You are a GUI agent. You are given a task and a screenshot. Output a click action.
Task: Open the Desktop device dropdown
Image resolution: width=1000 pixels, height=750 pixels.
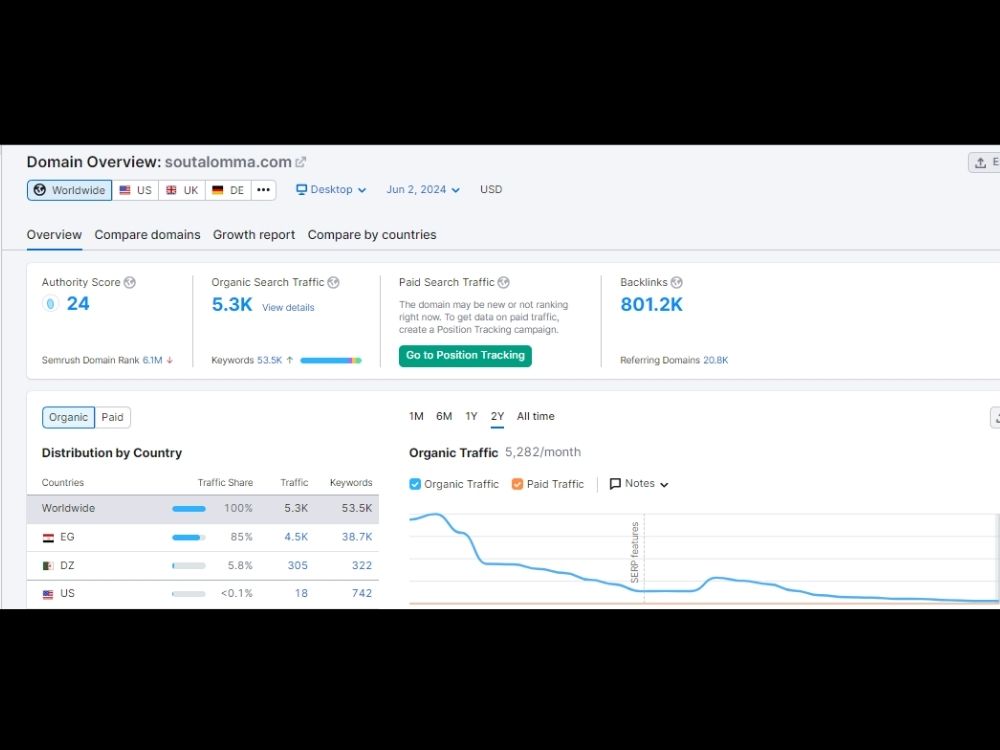click(x=331, y=189)
